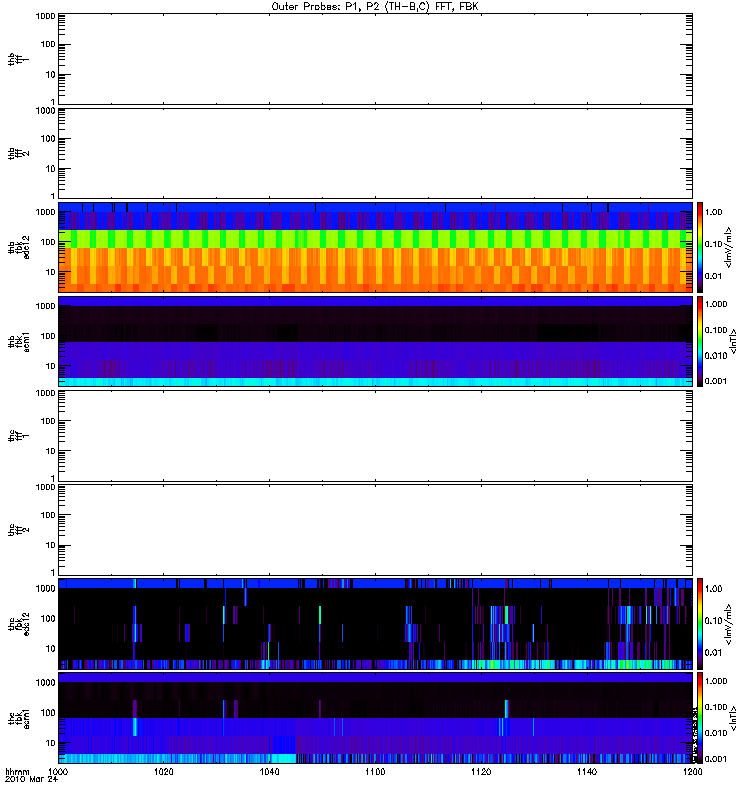Click the "10" y-tick of thc fff 1 panel
The image size is (750, 800).
pos(51,451)
